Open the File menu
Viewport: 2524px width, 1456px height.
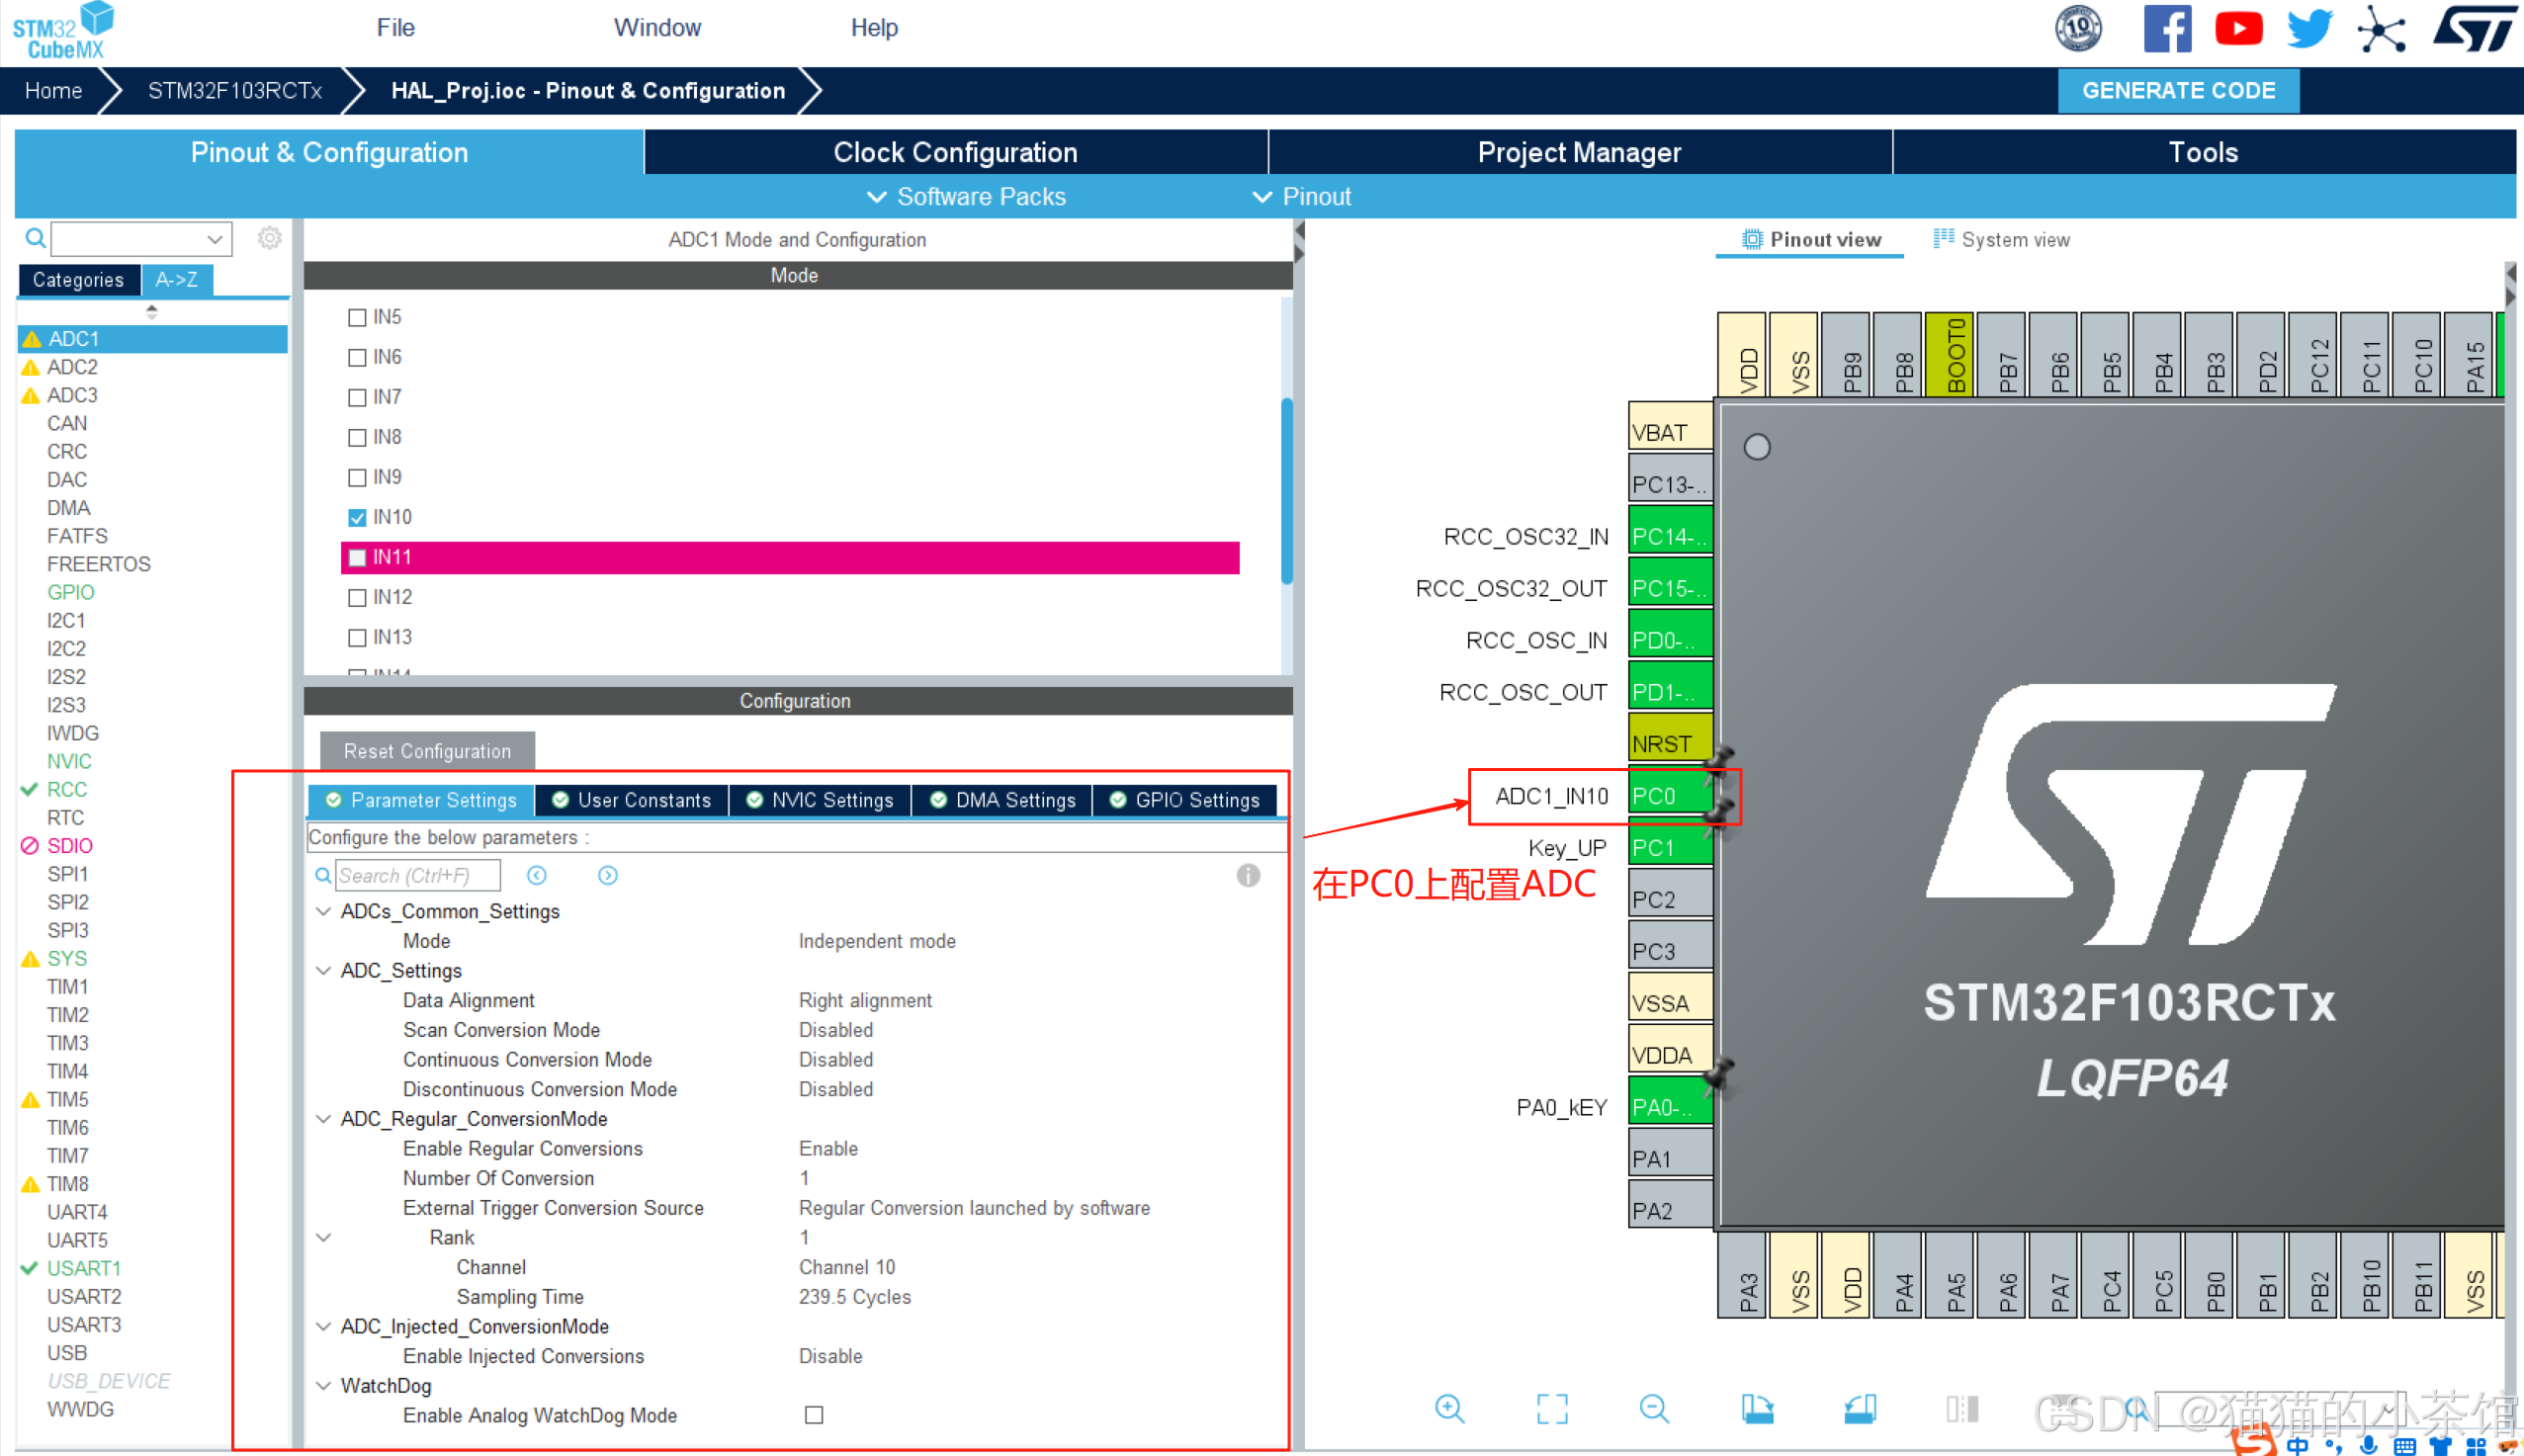point(395,27)
